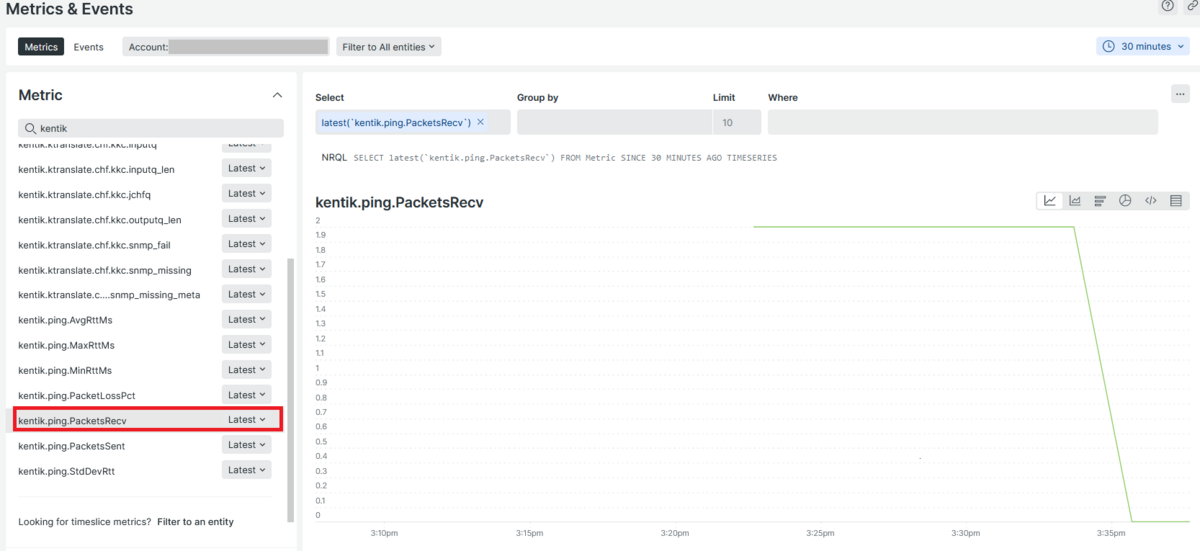Select metric kentik.ktranslate.chf.kkc.jchfq
The image size is (1200, 551).
[84, 195]
